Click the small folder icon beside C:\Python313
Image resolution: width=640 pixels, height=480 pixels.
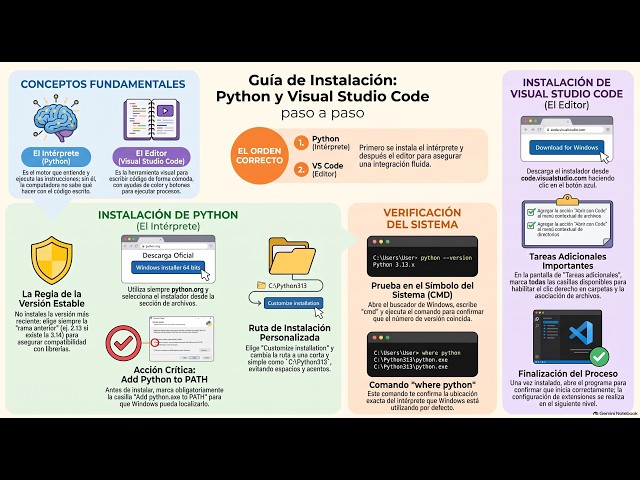click(261, 285)
